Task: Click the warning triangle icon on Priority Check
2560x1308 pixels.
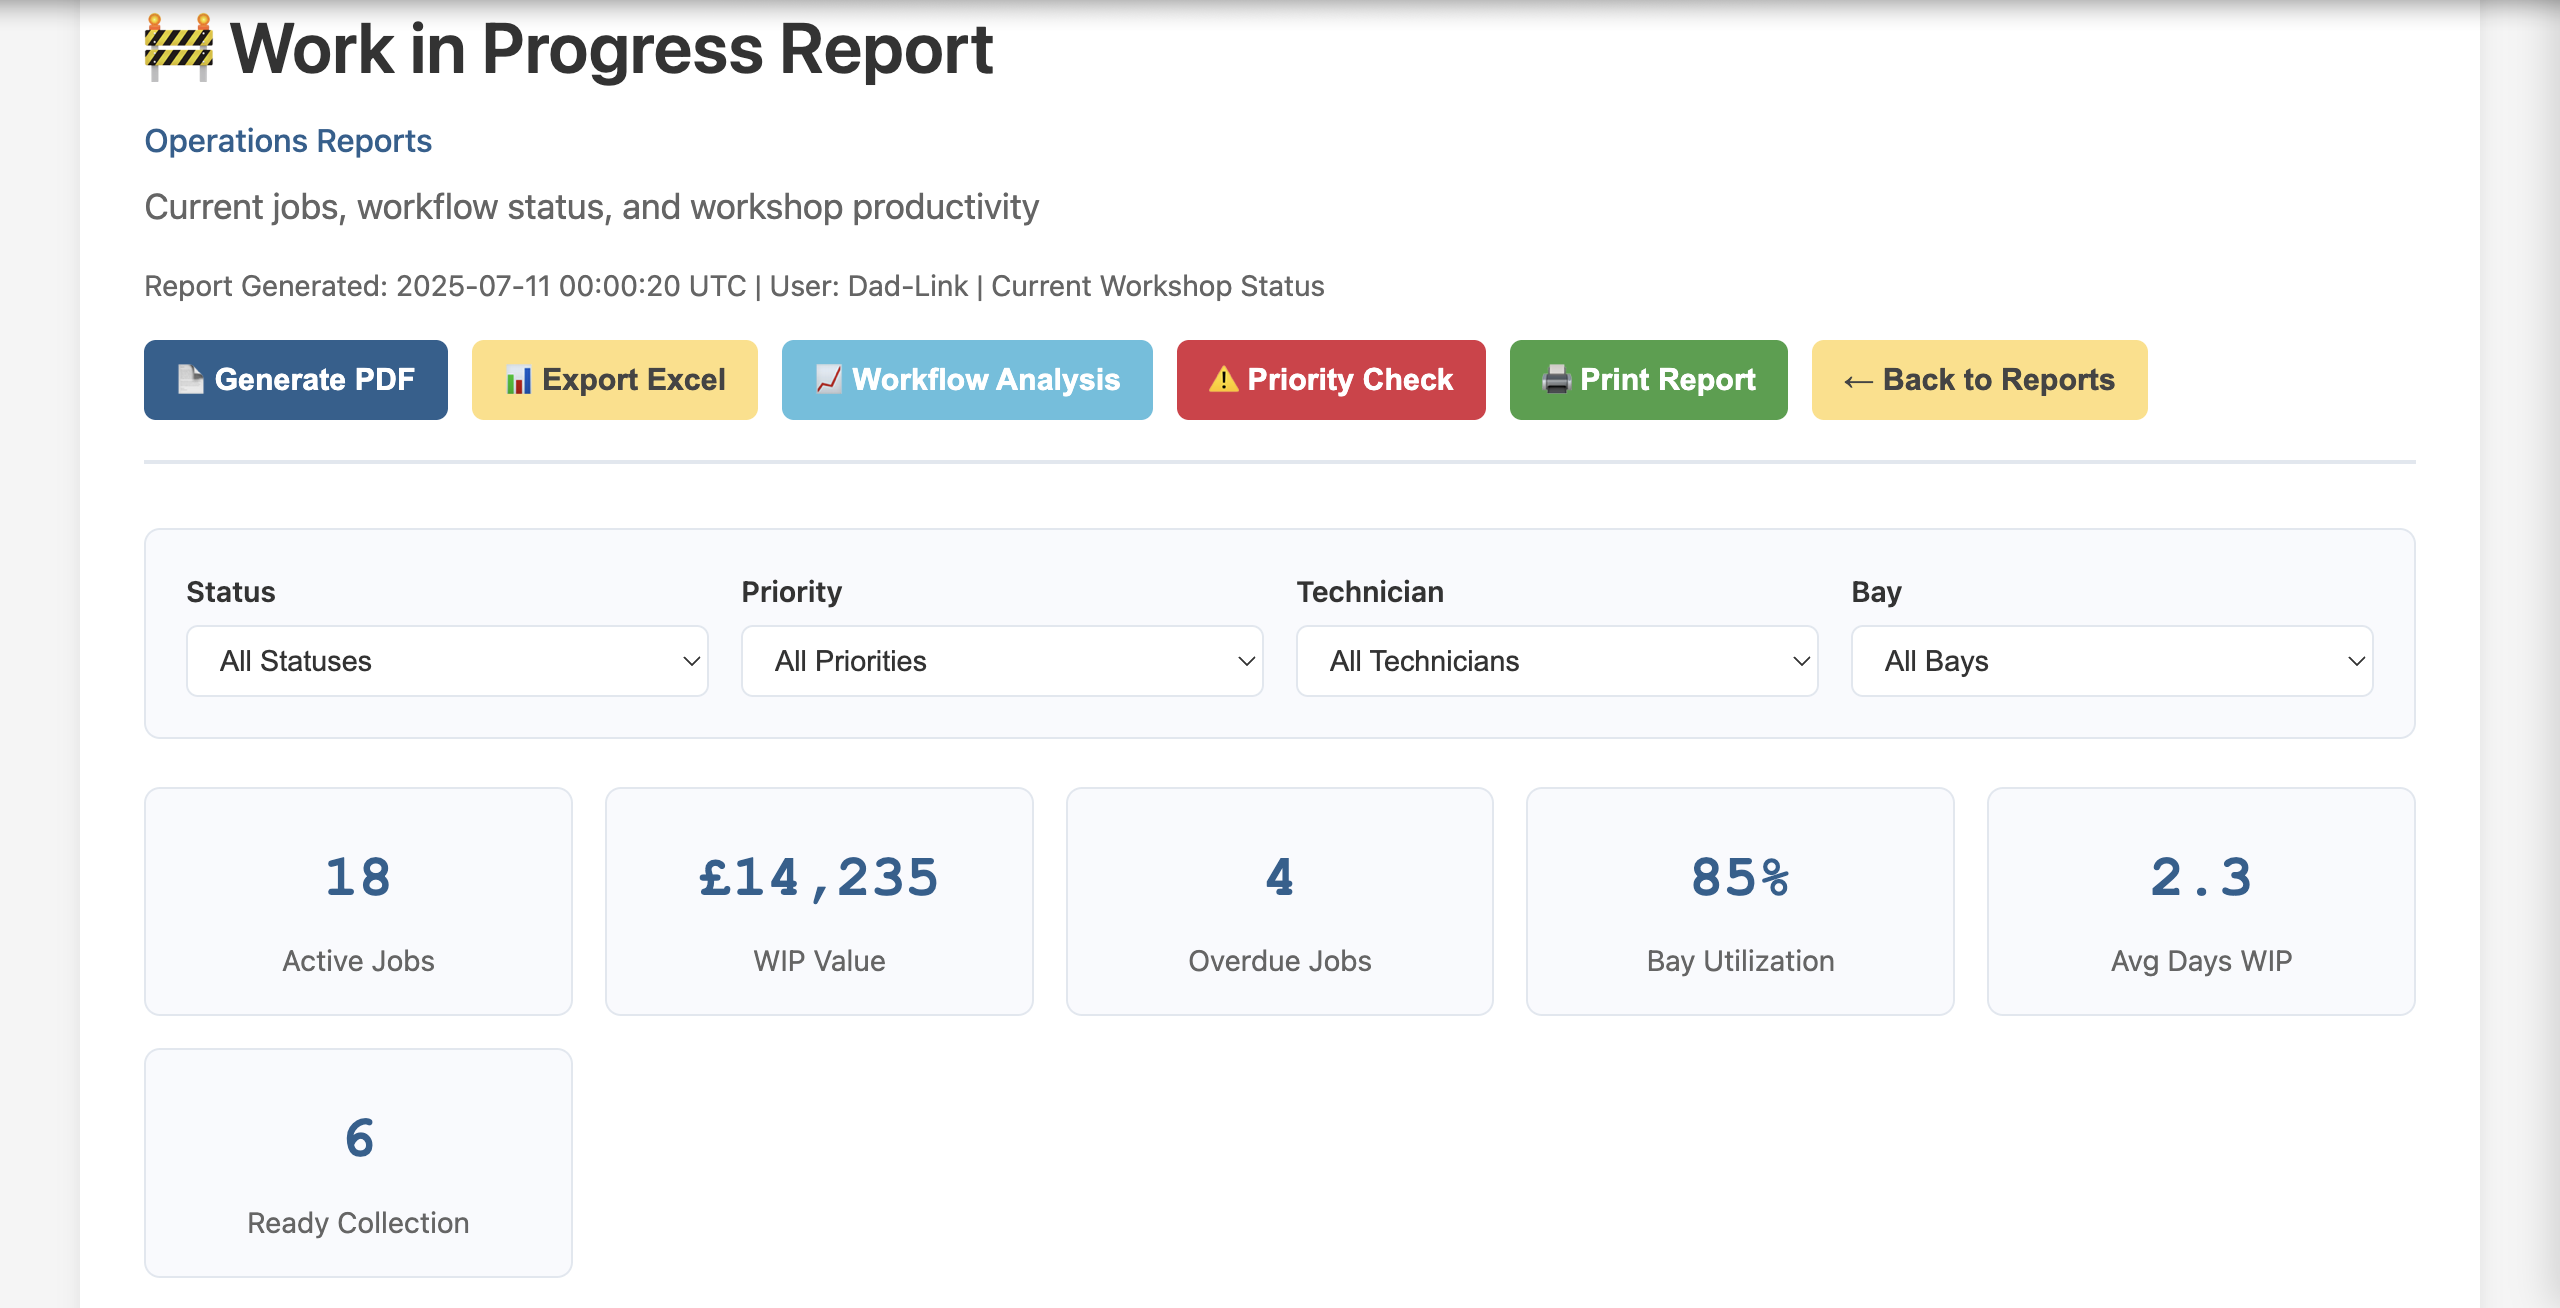Action: (1223, 379)
